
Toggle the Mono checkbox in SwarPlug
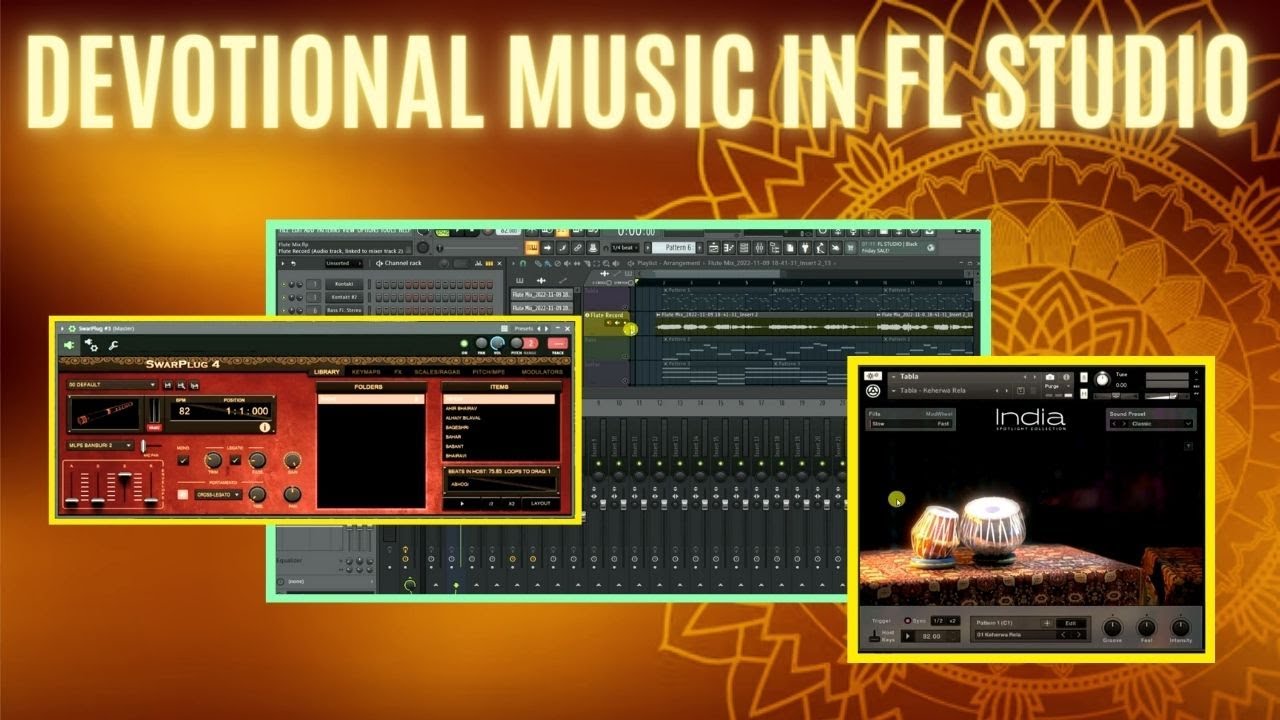183,460
